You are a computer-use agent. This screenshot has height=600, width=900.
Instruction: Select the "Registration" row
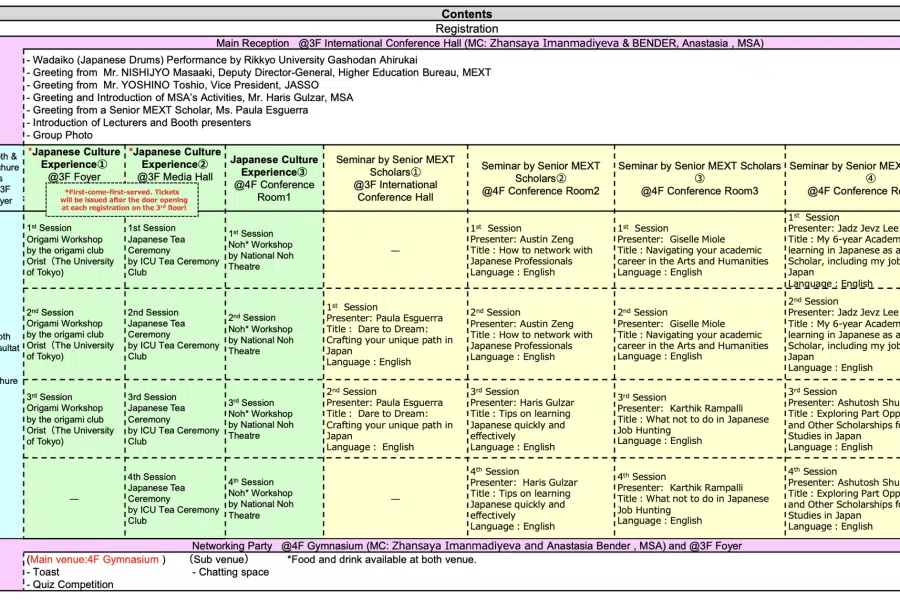466,29
